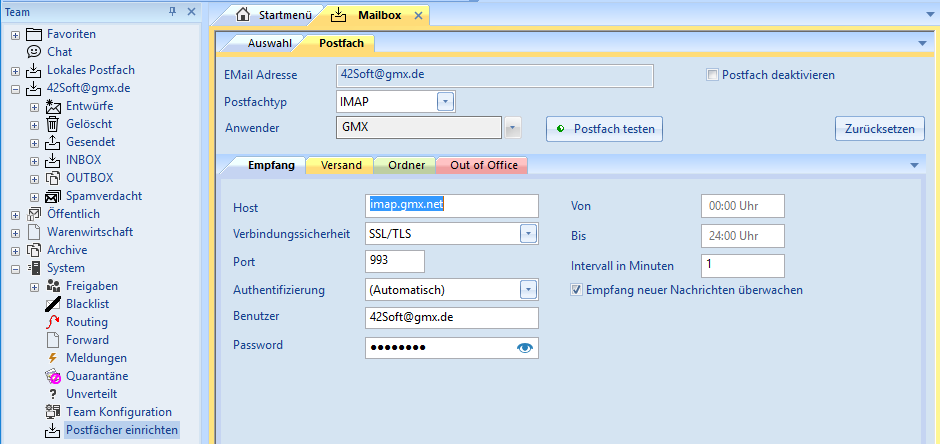The width and height of the screenshot is (940, 444).
Task: Click the Entwürfe drafts icon
Action: [53, 106]
